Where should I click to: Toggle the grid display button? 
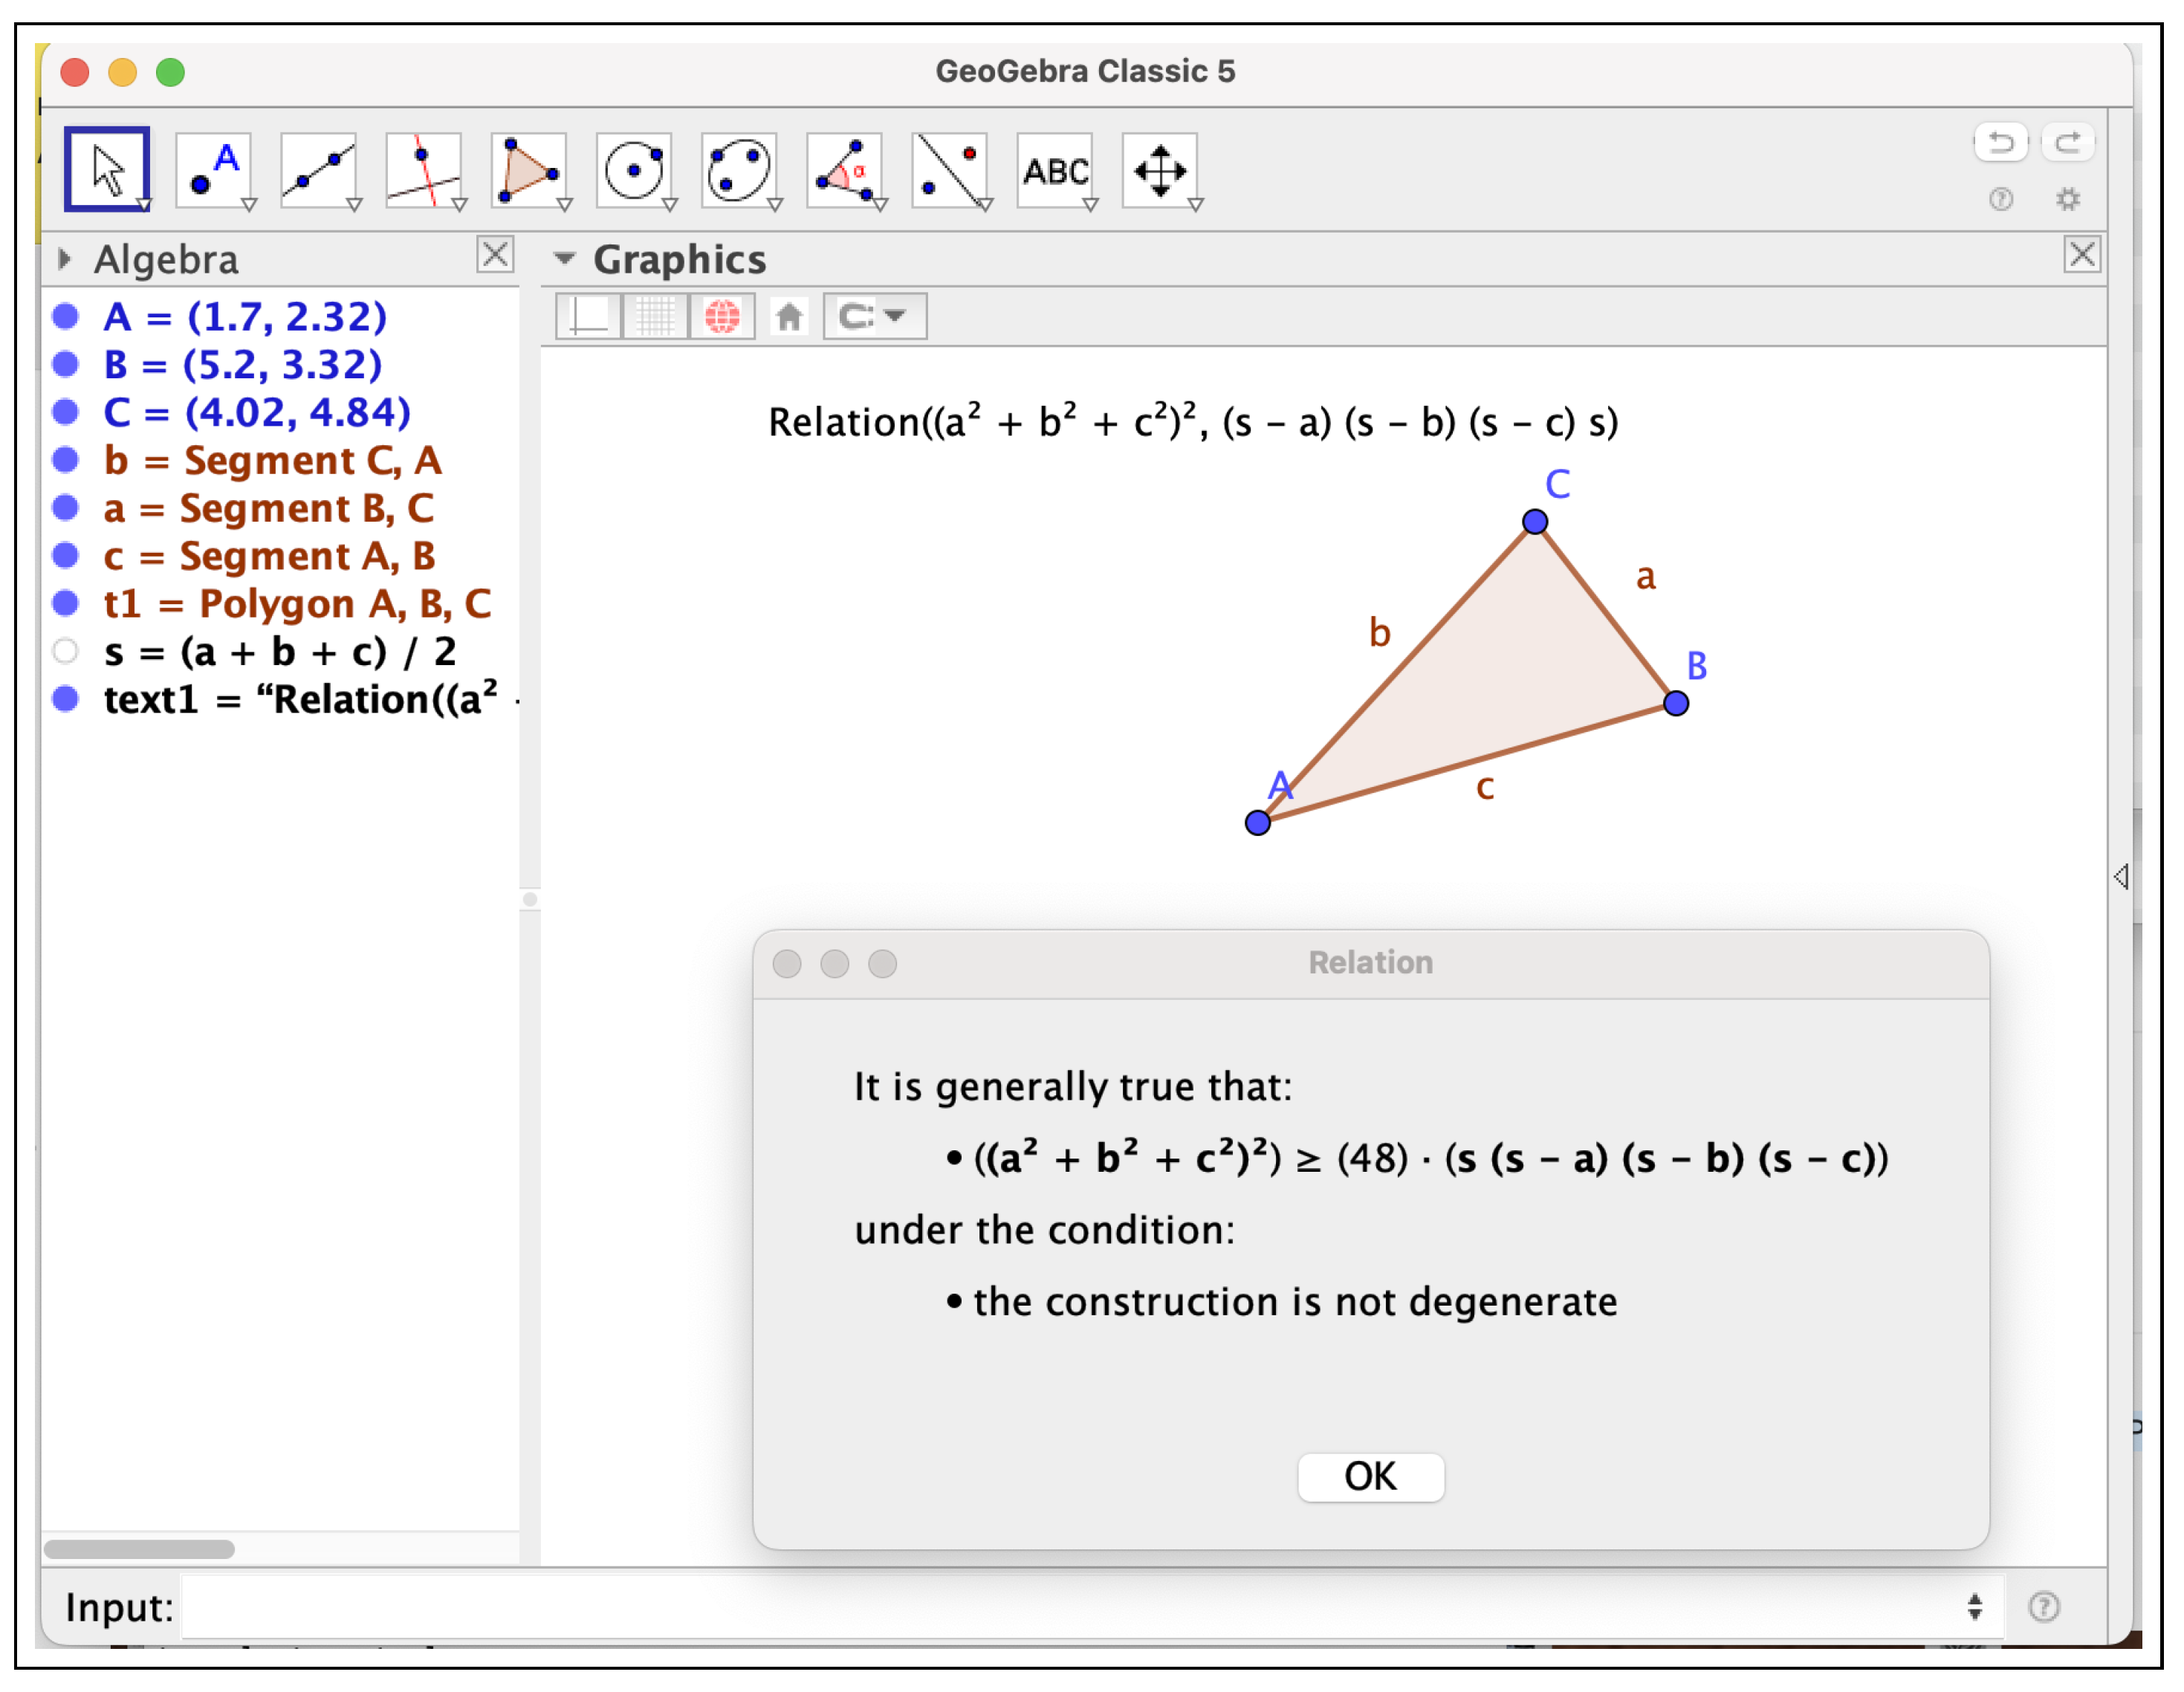[x=656, y=317]
